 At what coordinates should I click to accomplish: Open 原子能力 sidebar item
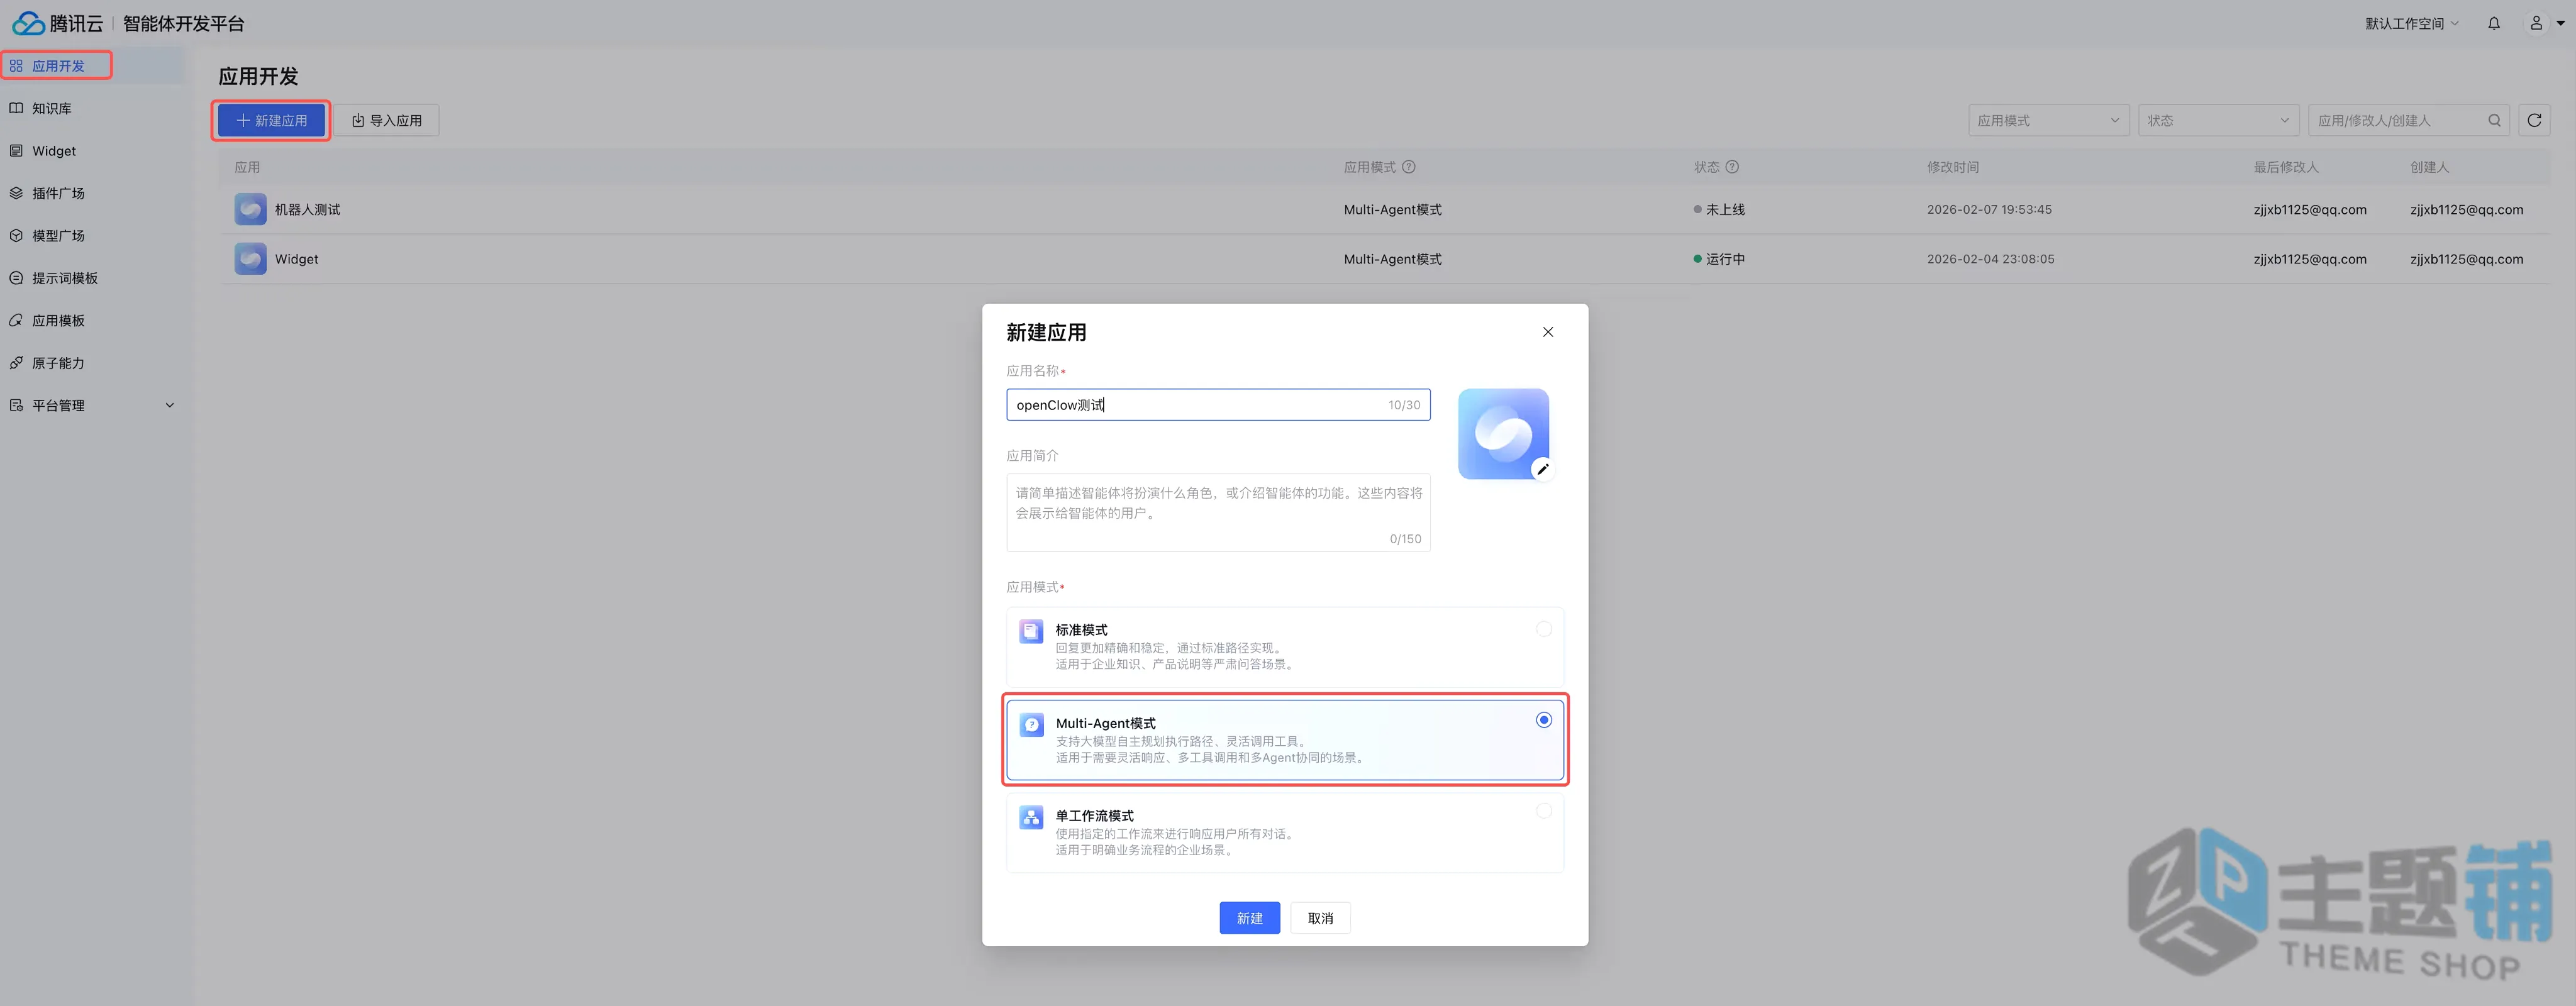pyautogui.click(x=58, y=363)
